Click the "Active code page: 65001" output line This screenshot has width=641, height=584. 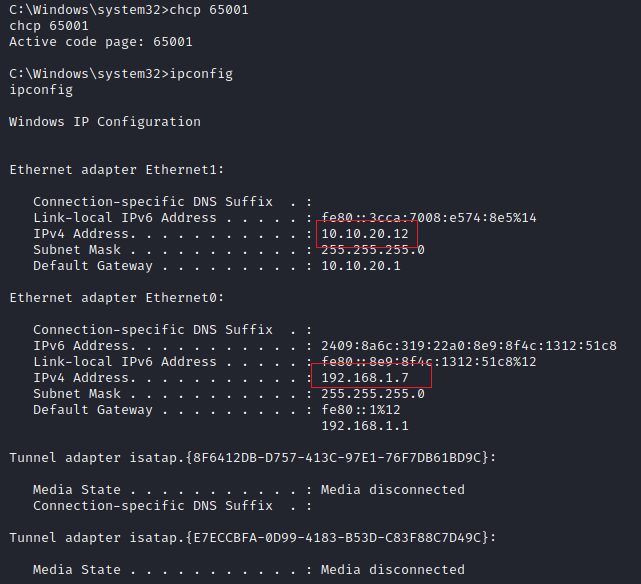101,42
